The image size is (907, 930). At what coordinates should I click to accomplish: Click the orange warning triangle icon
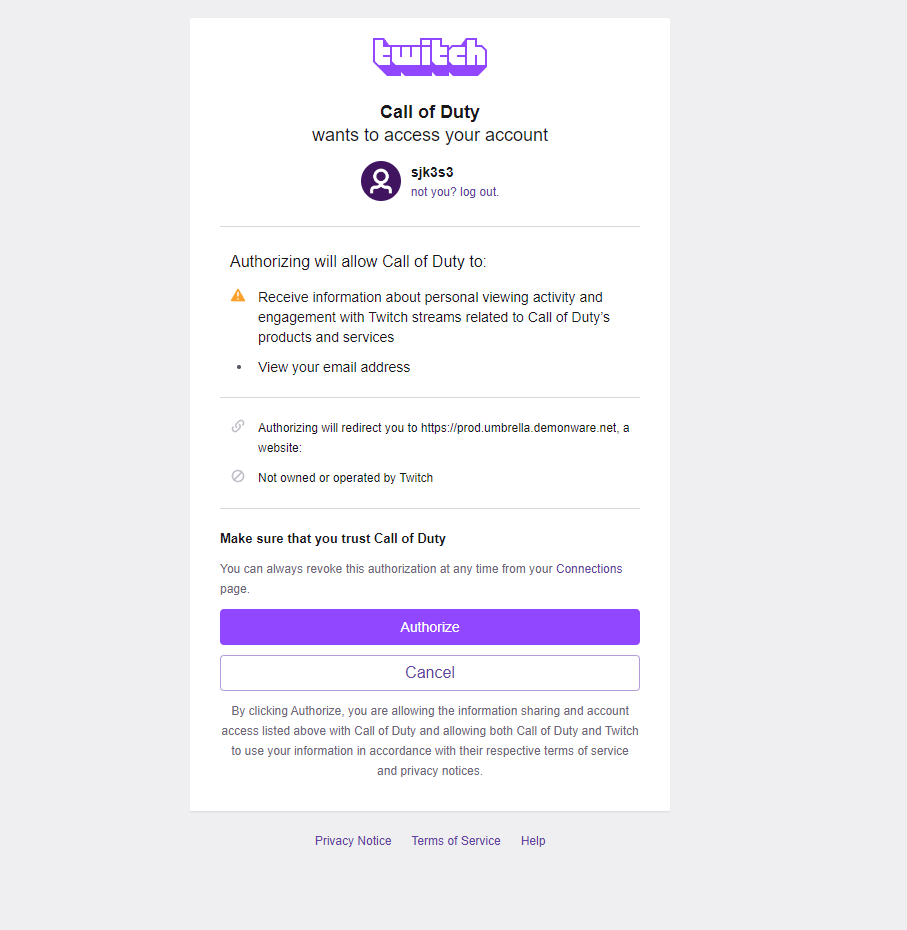238,295
